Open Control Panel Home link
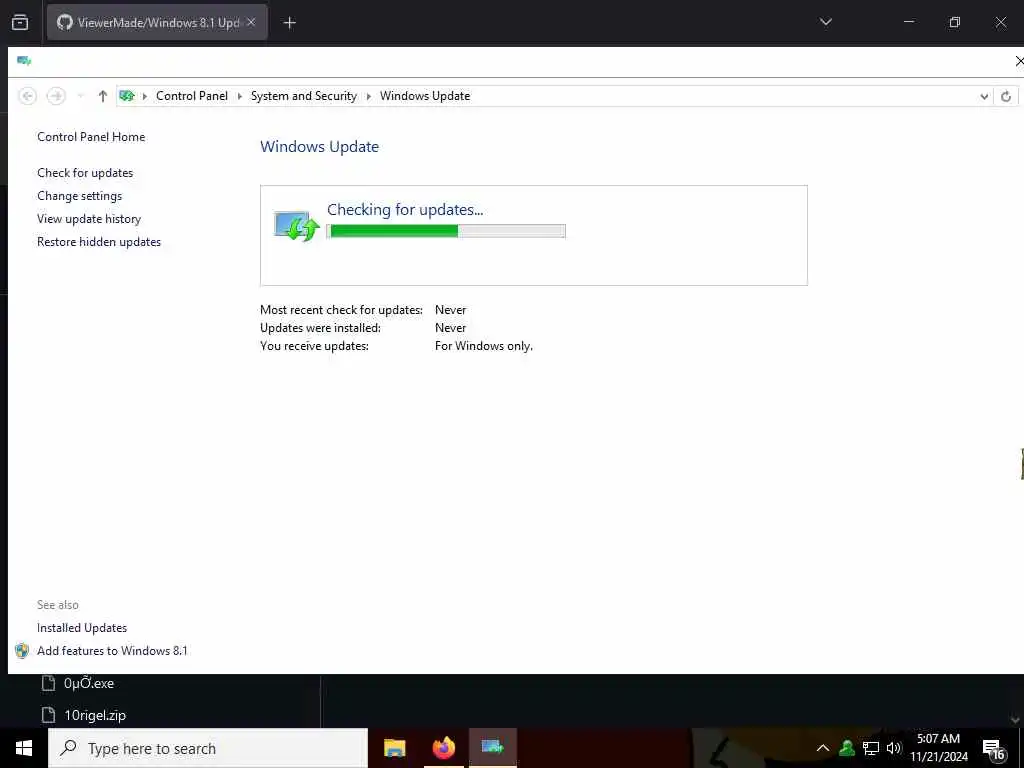This screenshot has height=768, width=1024. point(91,136)
